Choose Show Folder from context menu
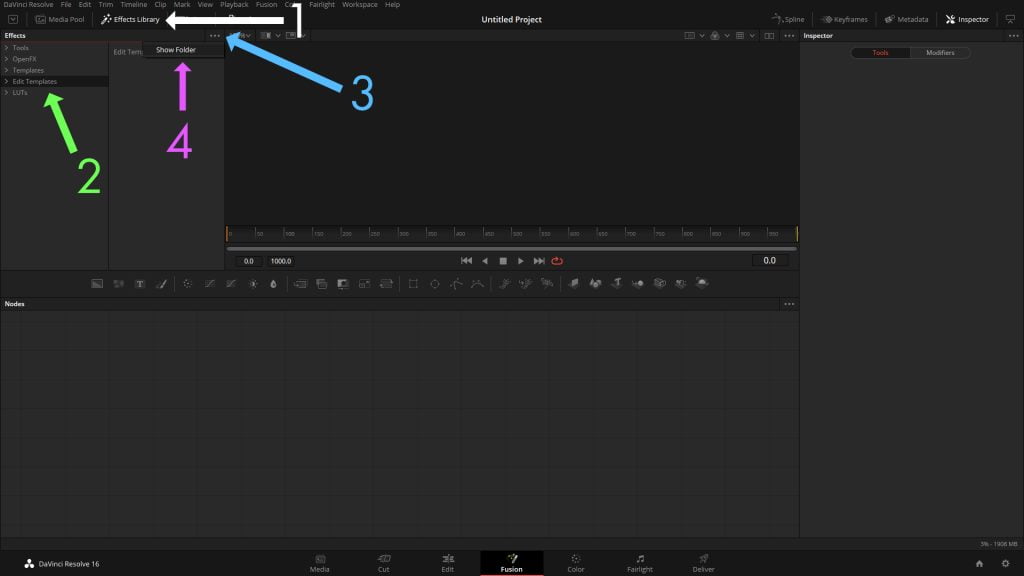The image size is (1024, 576). click(x=176, y=50)
